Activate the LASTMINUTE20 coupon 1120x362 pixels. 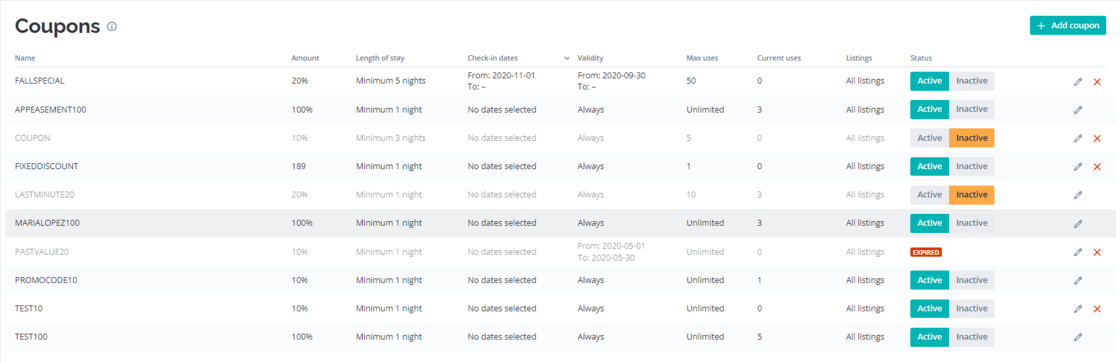pyautogui.click(x=929, y=195)
